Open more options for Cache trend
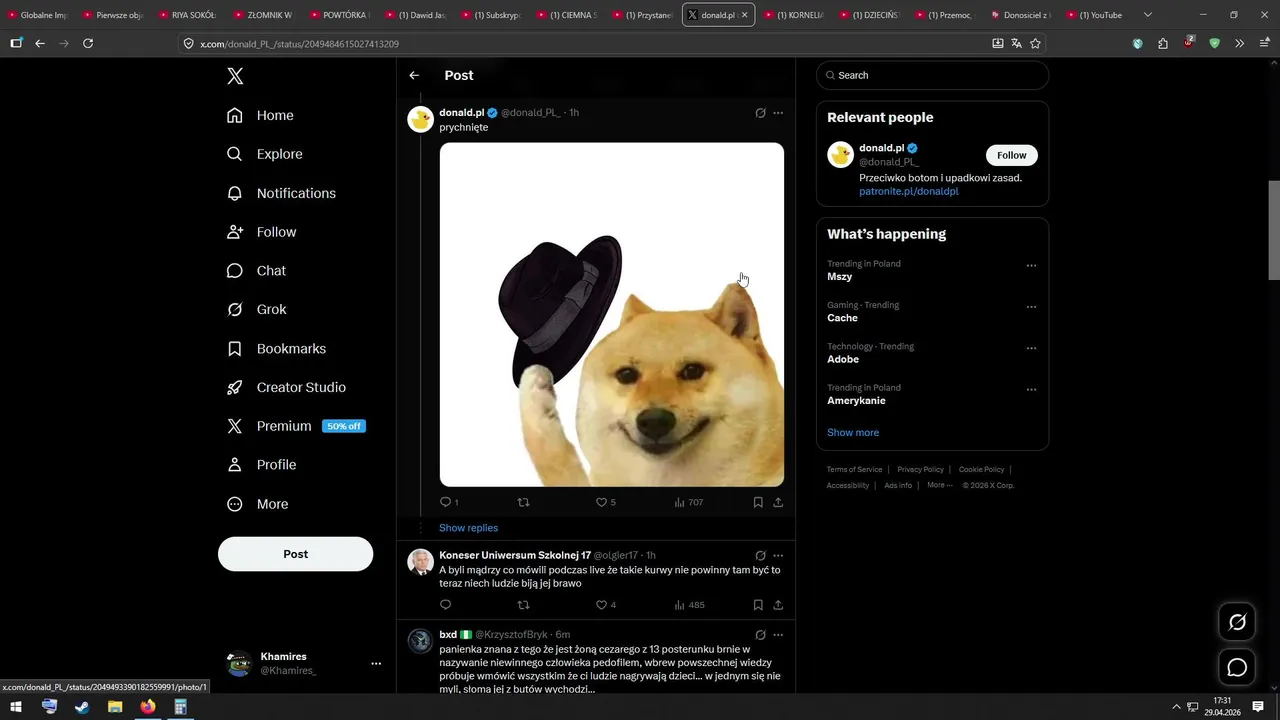The width and height of the screenshot is (1280, 720). point(1031,307)
